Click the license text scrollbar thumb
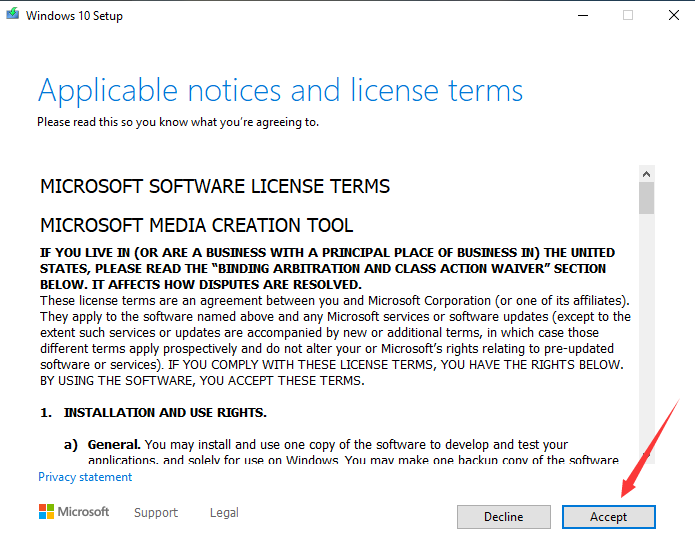The image size is (695, 552). point(646,197)
